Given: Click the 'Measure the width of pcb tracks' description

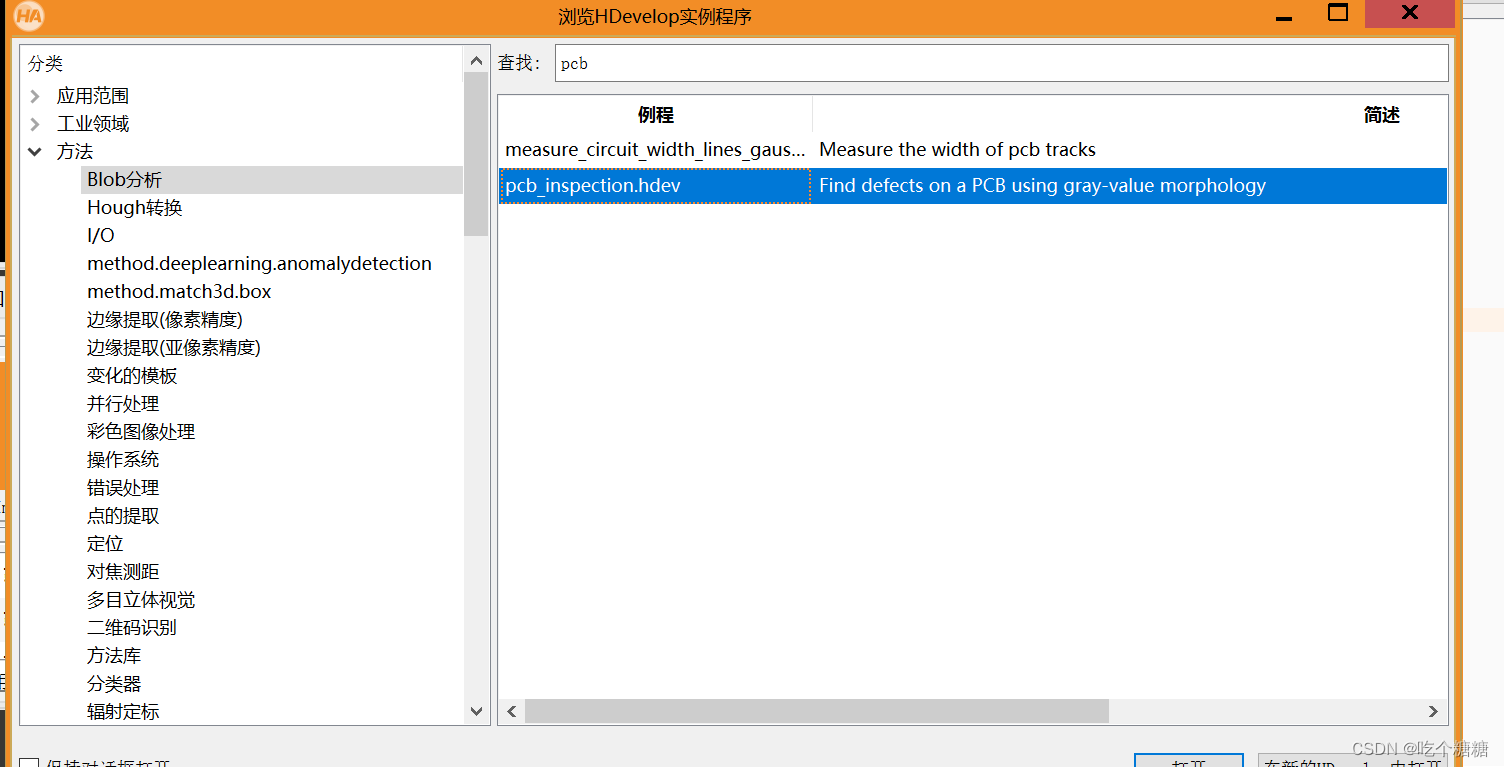Looking at the screenshot, I should [x=957, y=150].
